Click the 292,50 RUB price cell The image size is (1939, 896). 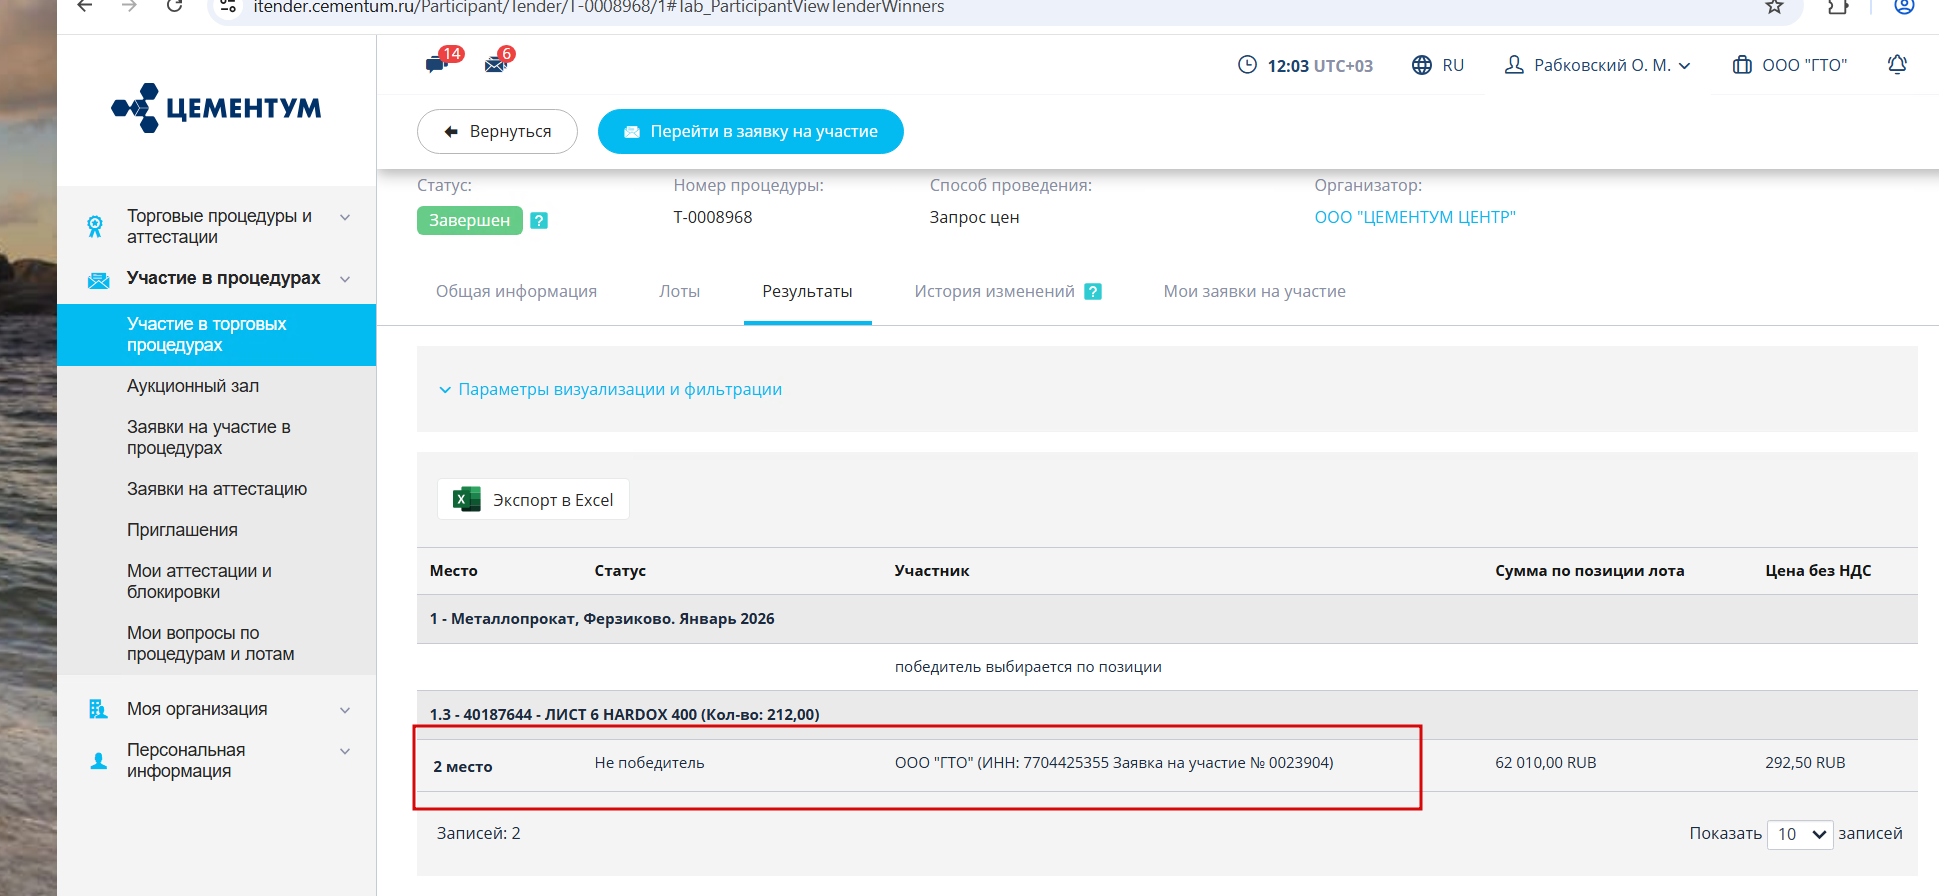pyautogui.click(x=1805, y=762)
